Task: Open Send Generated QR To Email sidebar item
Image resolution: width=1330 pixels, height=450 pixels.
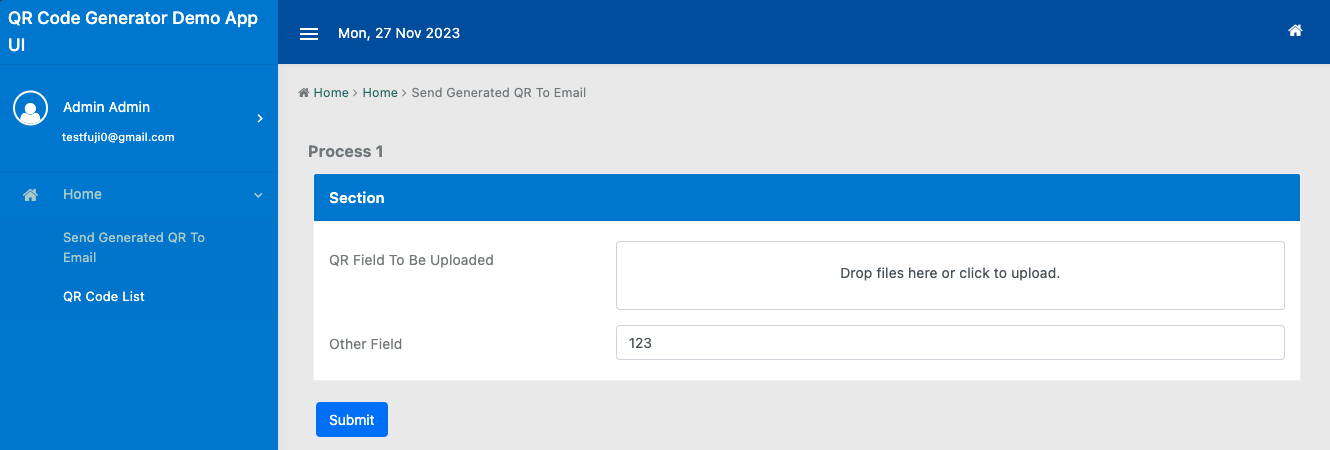Action: tap(133, 247)
